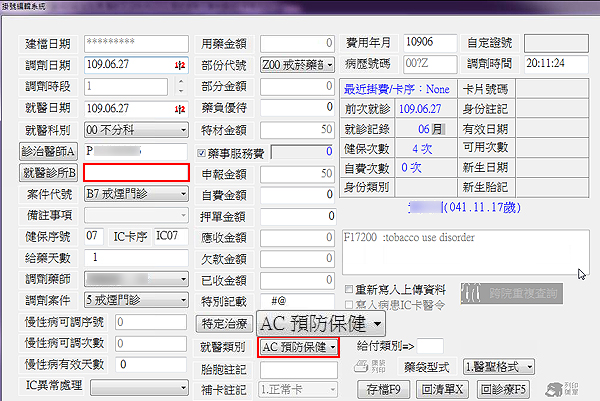
Task: Click the 診治醫師A button
Action: coord(48,151)
